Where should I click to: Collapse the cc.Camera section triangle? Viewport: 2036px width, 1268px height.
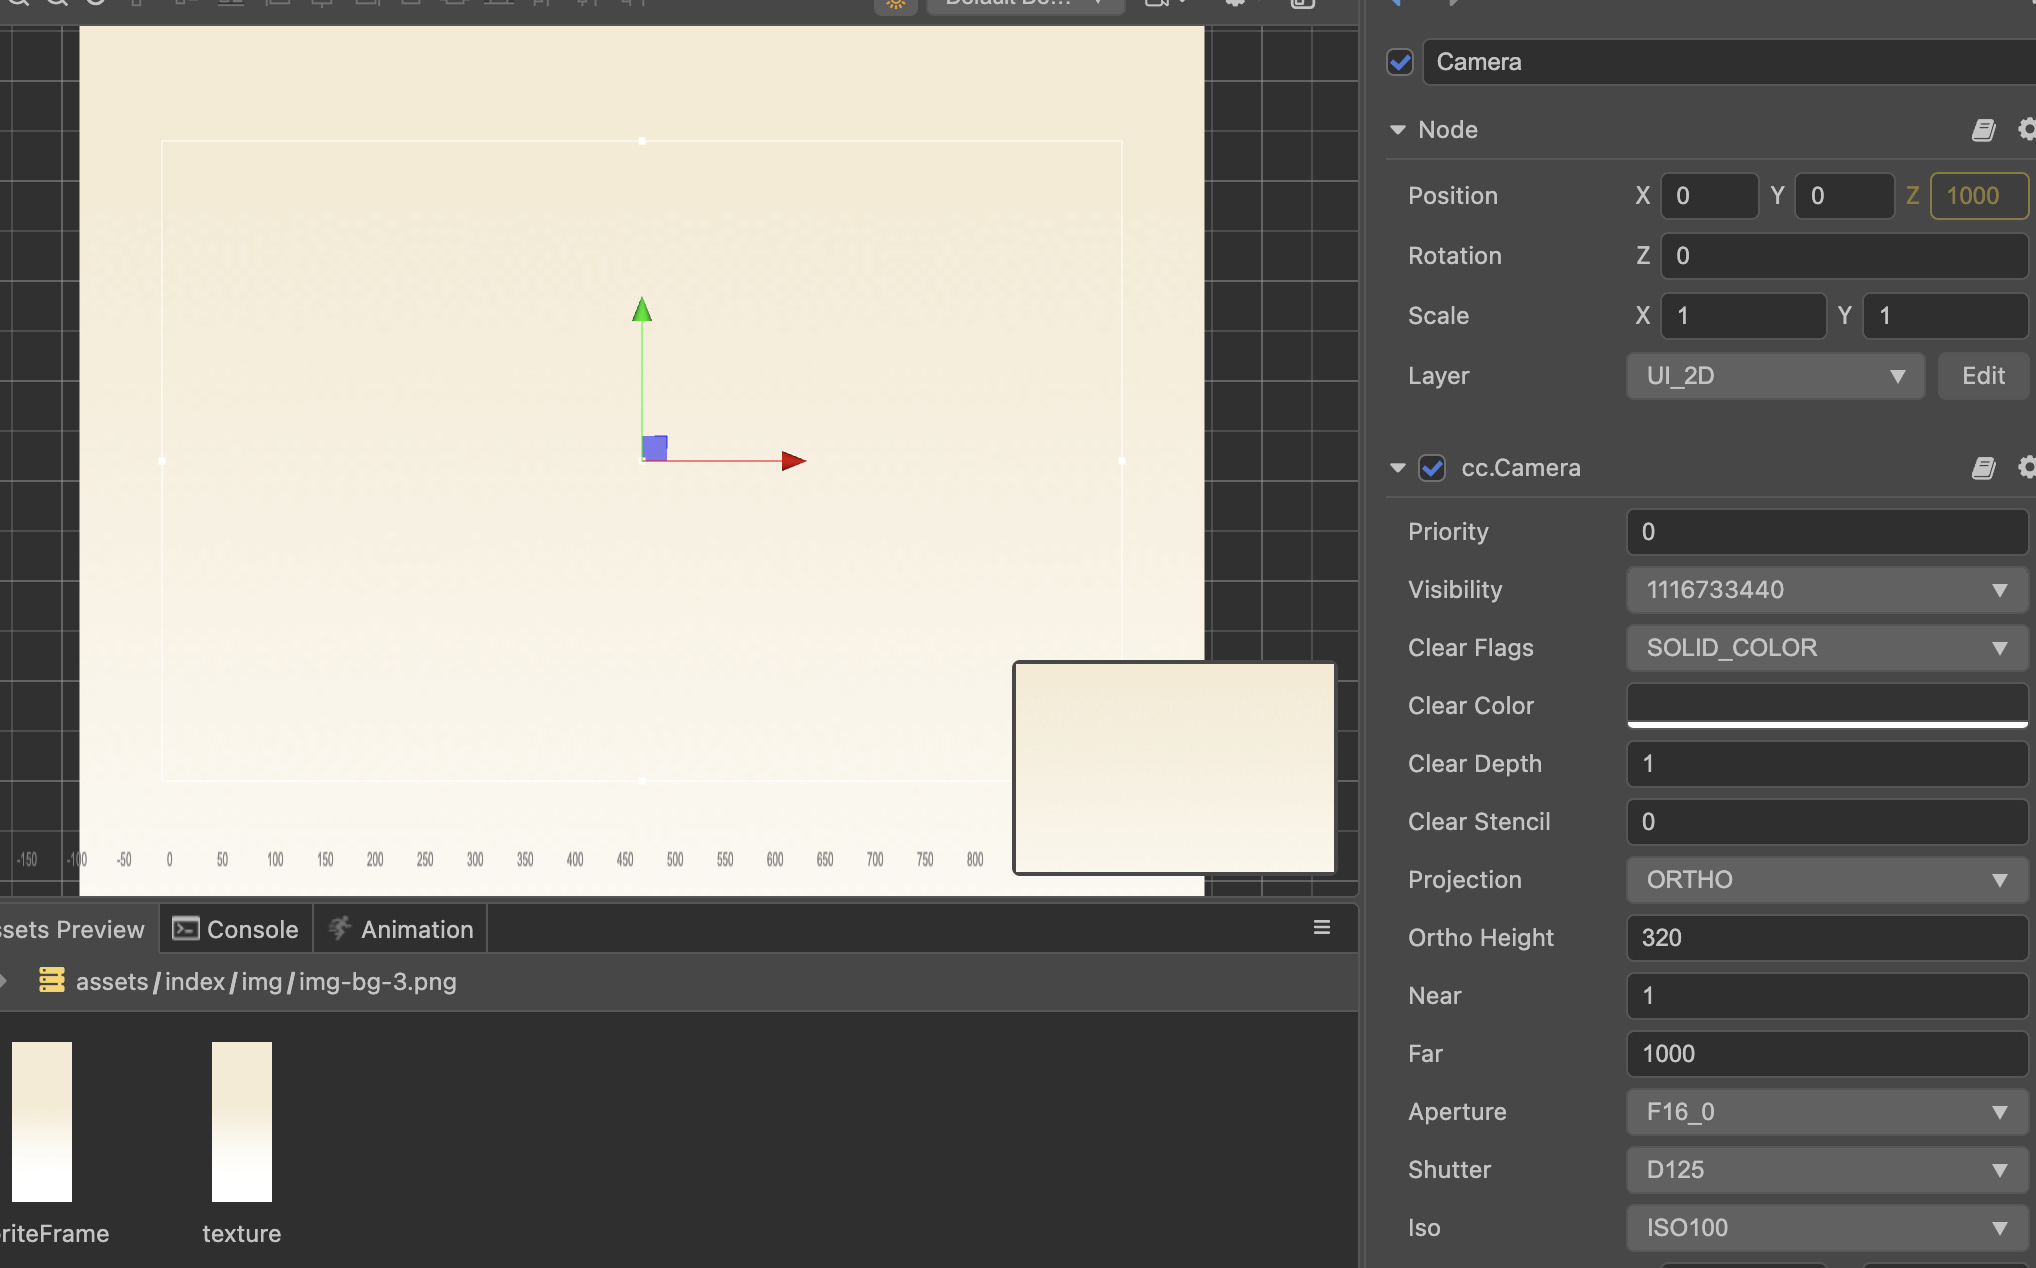(1398, 468)
